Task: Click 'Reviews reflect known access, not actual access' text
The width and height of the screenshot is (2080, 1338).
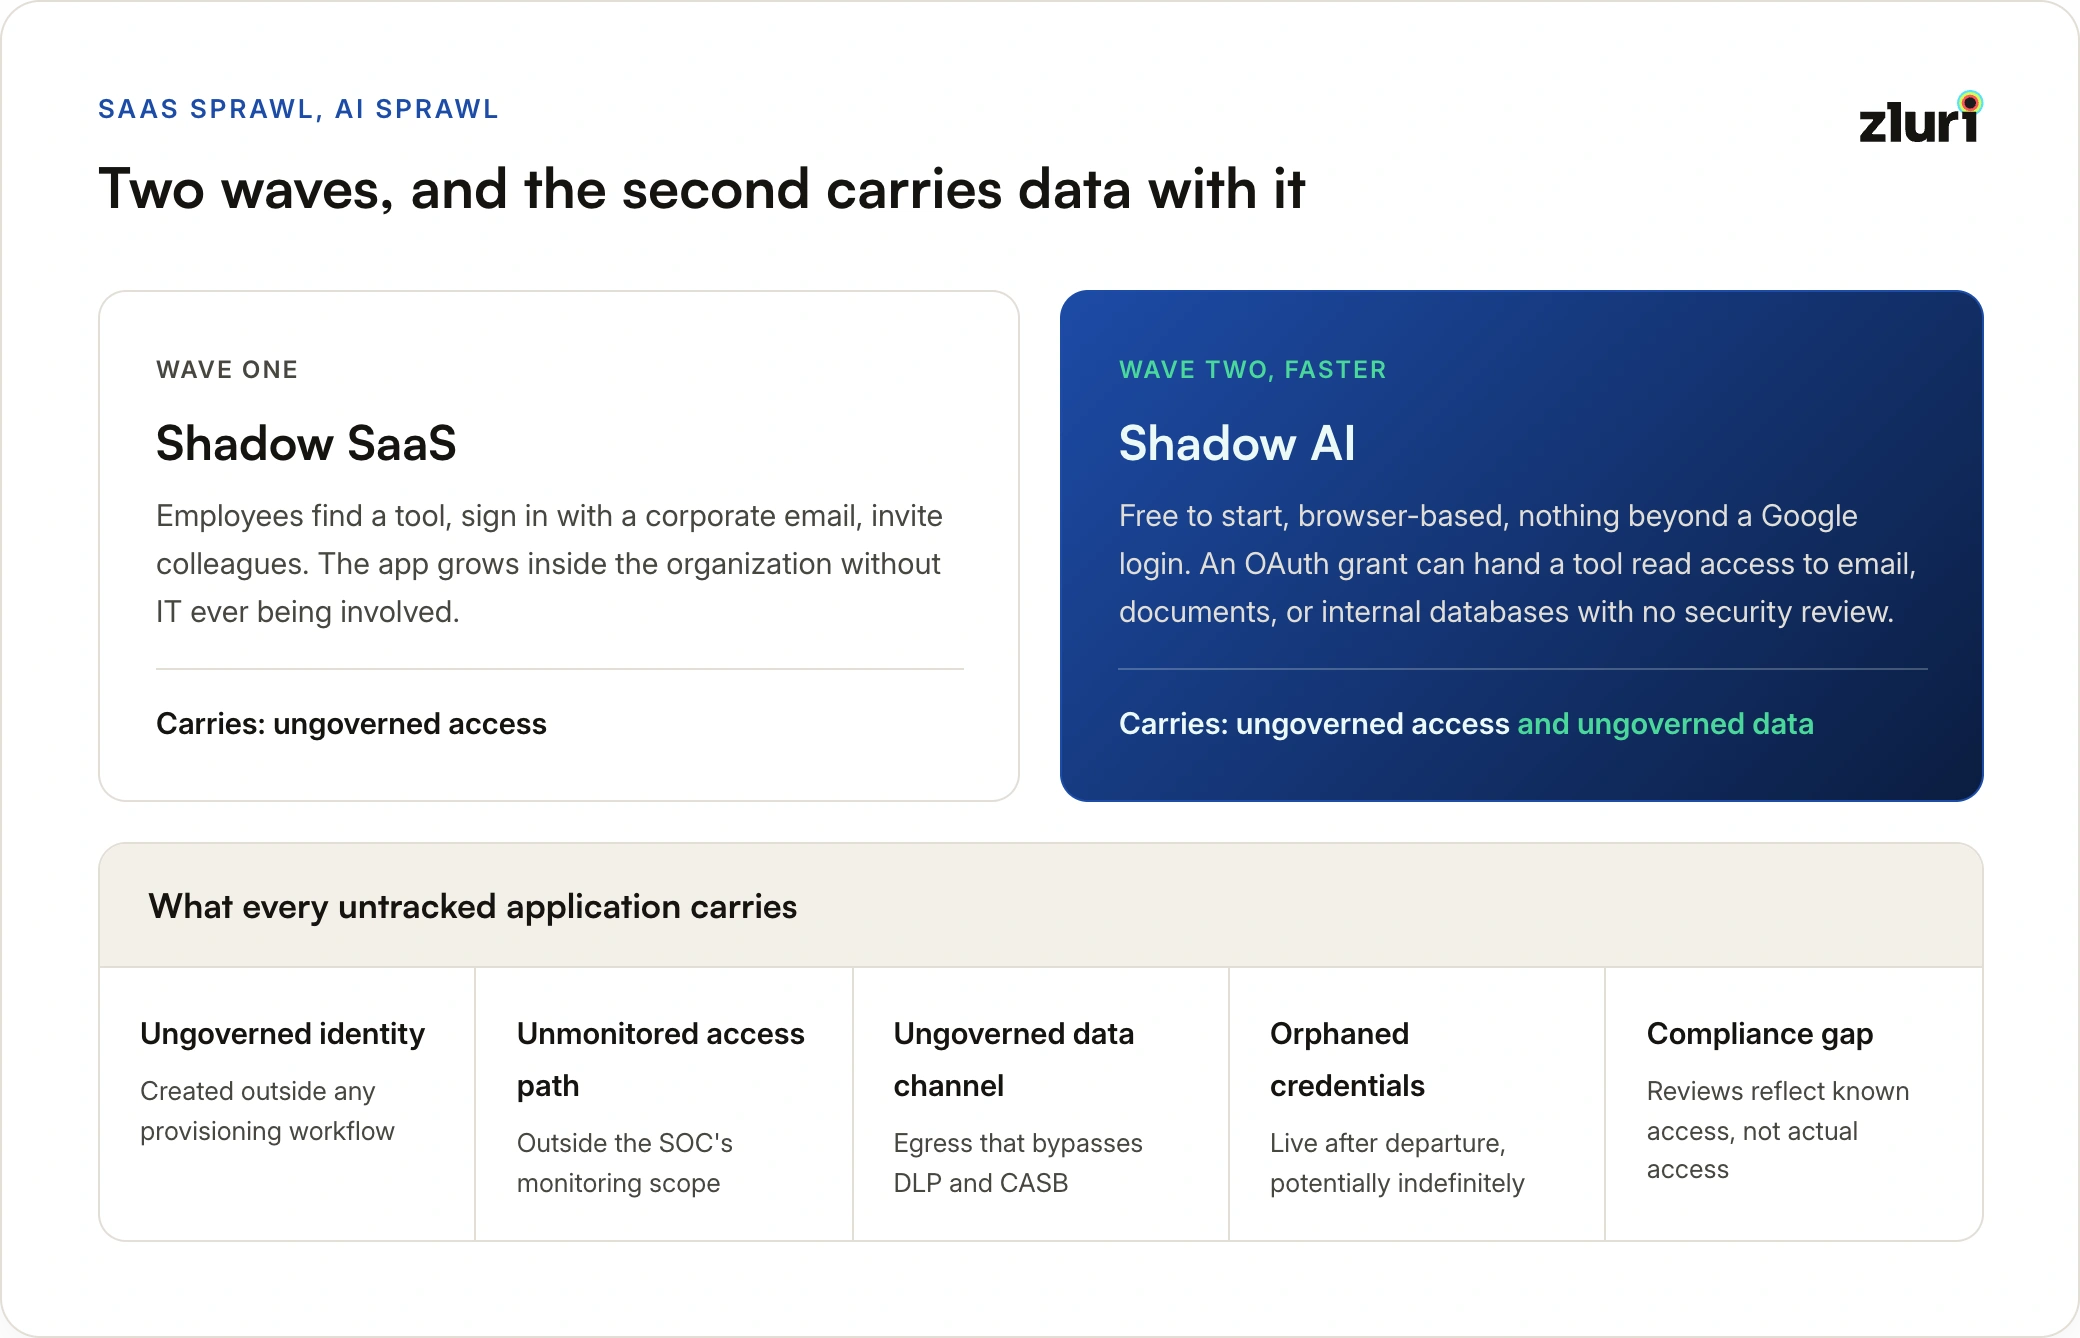Action: click(1778, 1130)
